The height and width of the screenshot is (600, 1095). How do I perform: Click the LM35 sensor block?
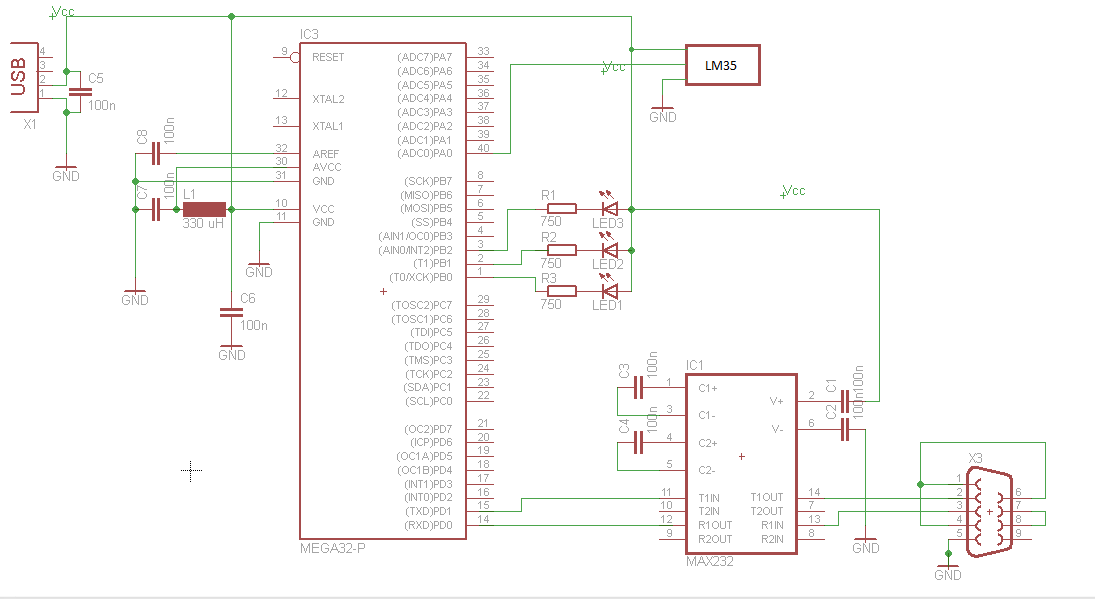point(723,65)
